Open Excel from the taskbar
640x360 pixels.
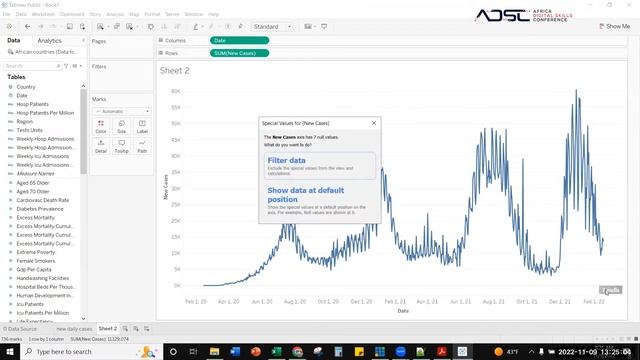(276, 351)
